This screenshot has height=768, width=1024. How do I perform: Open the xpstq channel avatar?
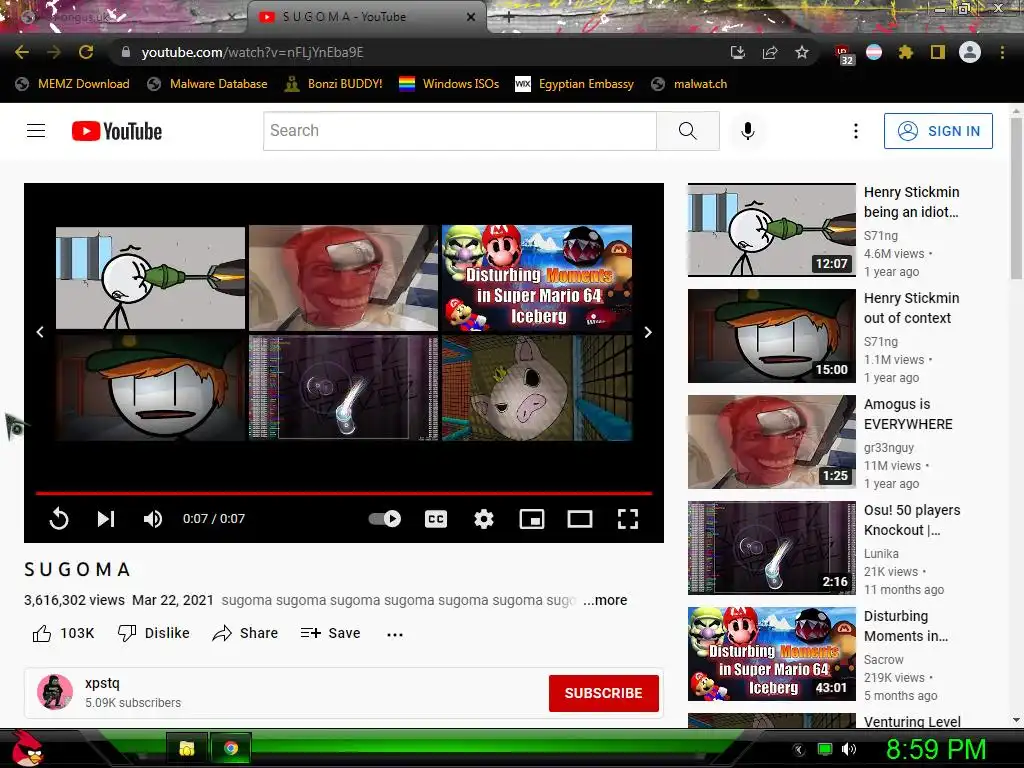tap(54, 692)
